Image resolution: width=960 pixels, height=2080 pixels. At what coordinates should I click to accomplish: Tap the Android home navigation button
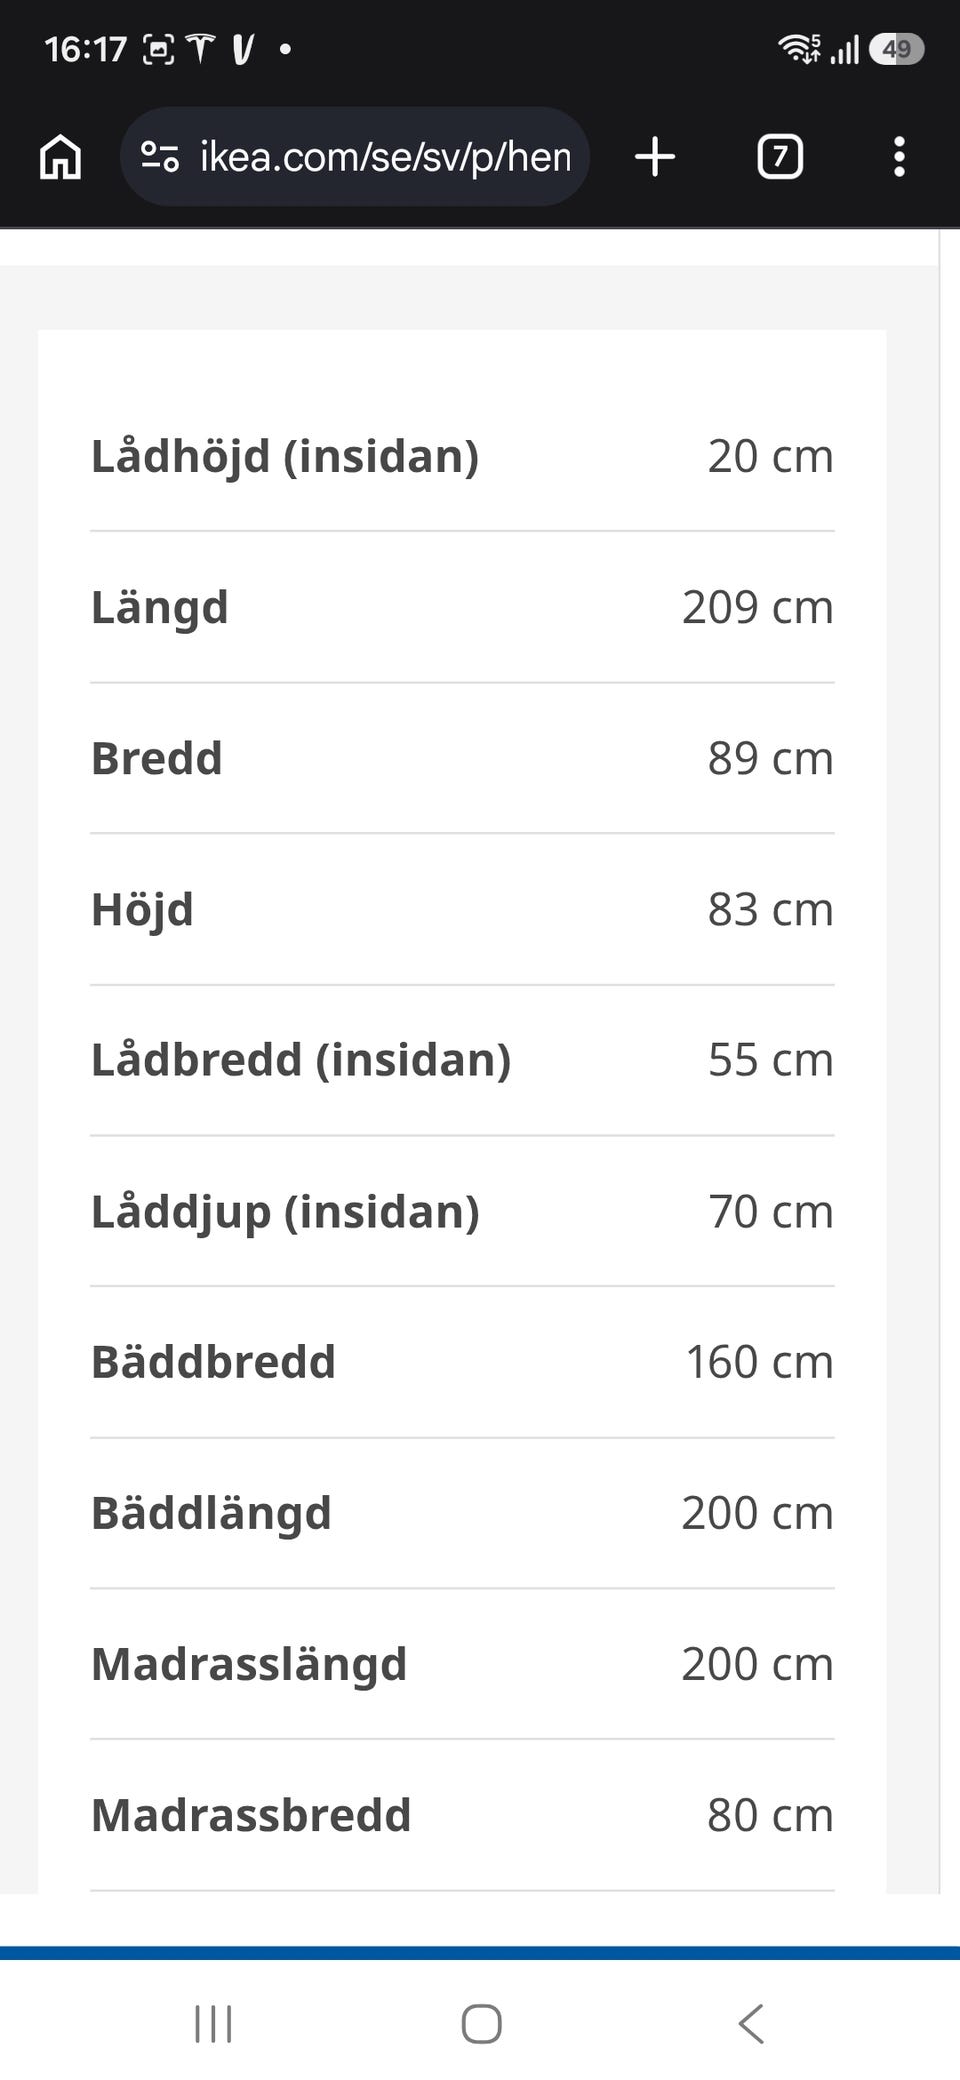(x=481, y=2024)
